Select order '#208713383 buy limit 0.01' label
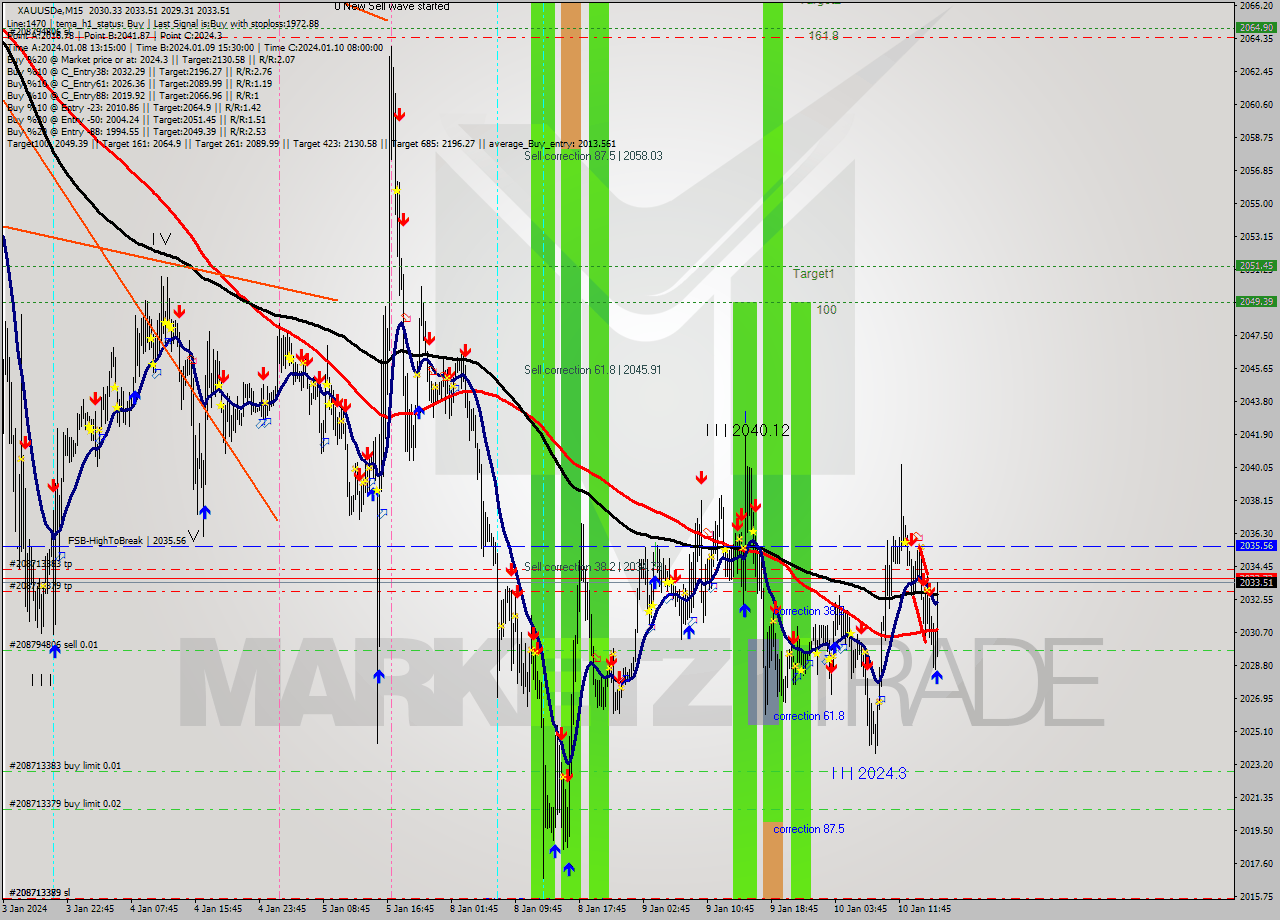Image resolution: width=1280 pixels, height=920 pixels. pos(65,766)
